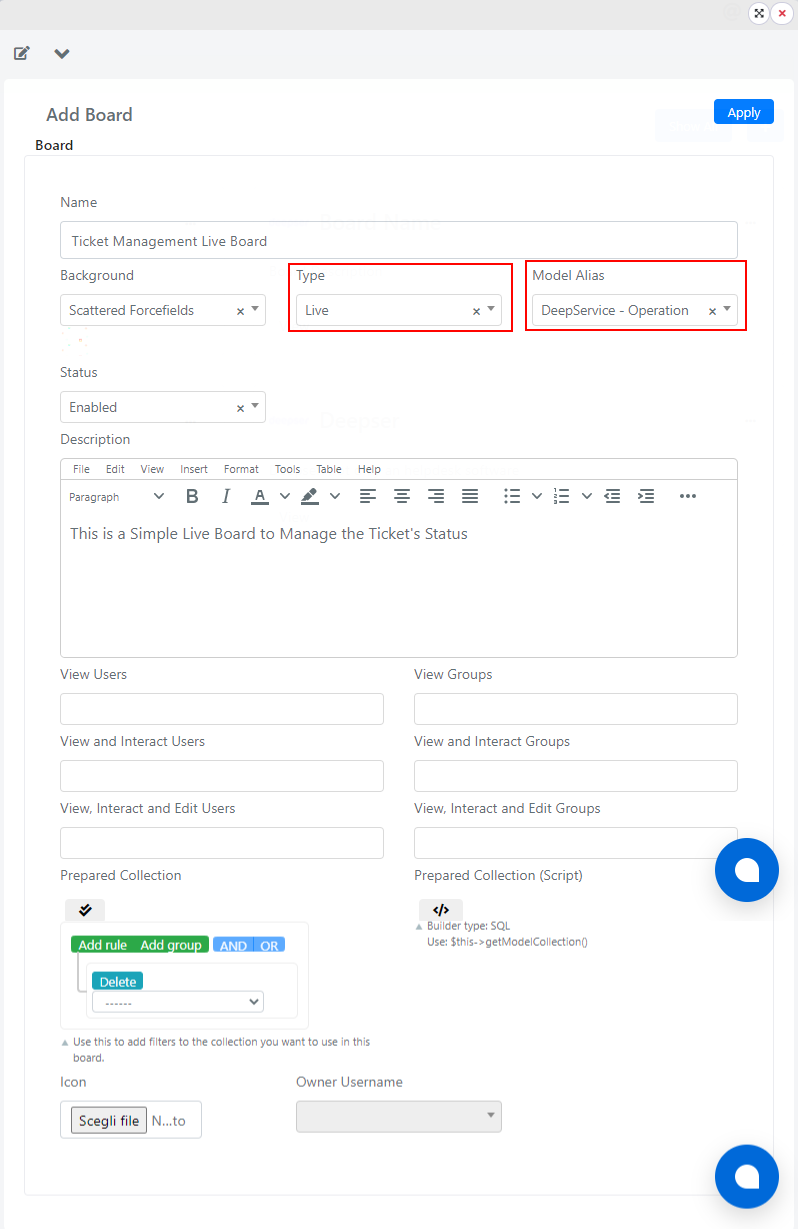
Task: Decrease the indent
Action: [613, 496]
